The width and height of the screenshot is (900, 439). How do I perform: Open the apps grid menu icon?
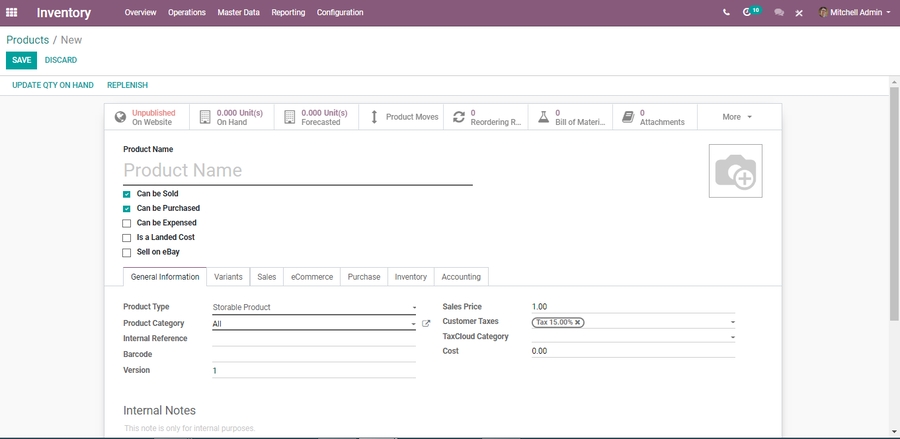coord(12,13)
